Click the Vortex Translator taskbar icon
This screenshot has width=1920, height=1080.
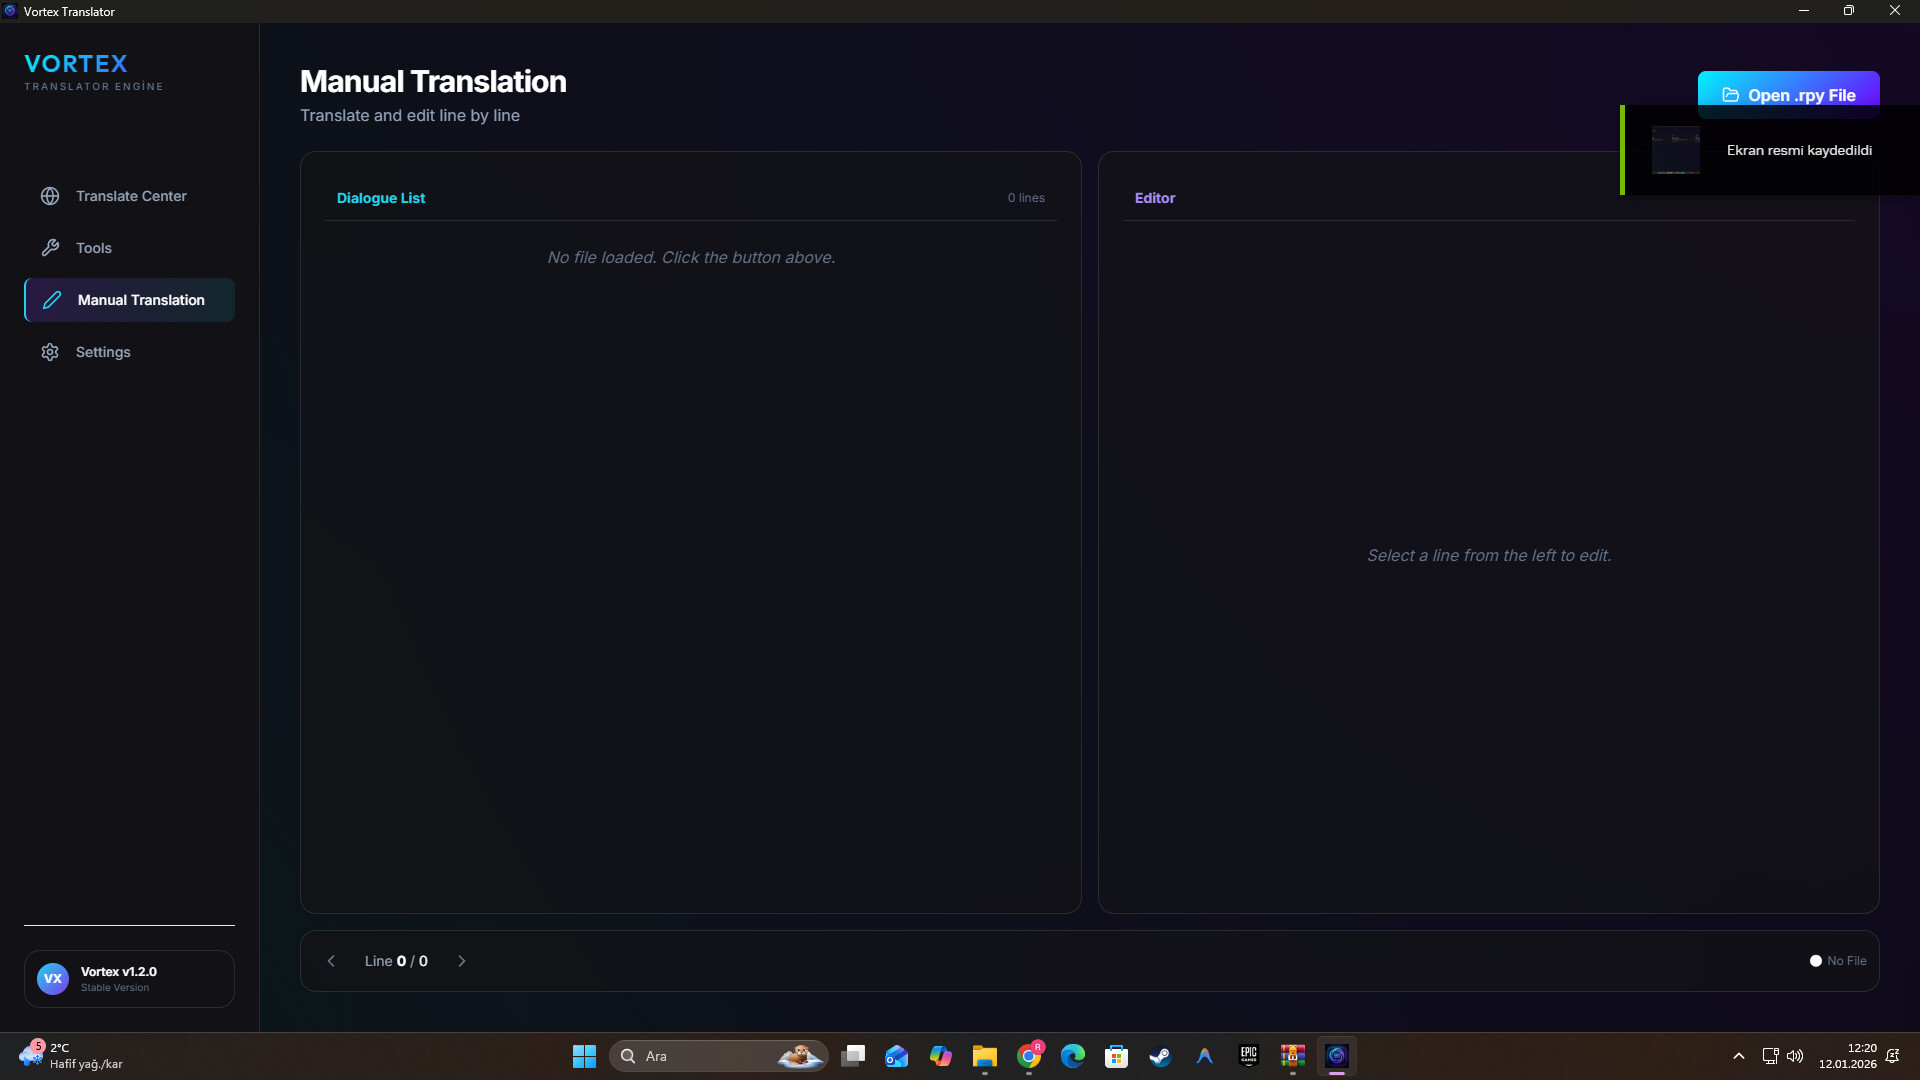coord(1337,1056)
